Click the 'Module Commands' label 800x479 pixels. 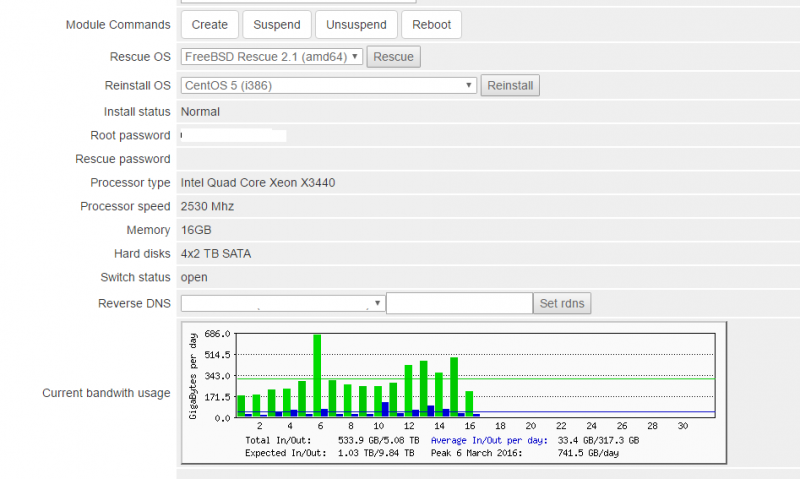tap(118, 24)
